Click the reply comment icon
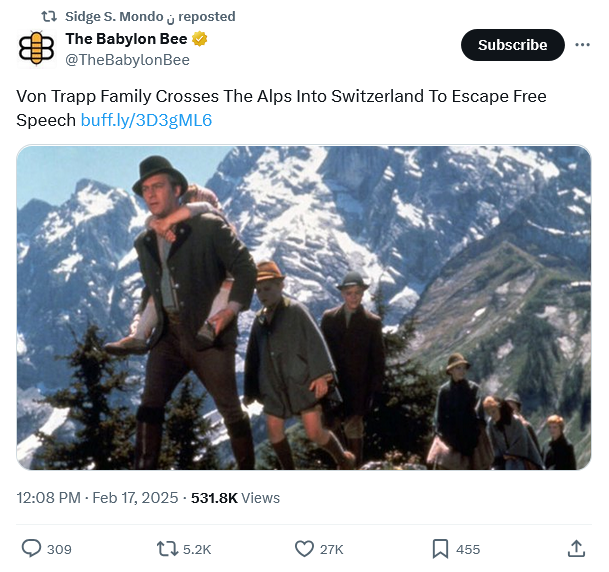The height and width of the screenshot is (572, 609). click(x=32, y=549)
